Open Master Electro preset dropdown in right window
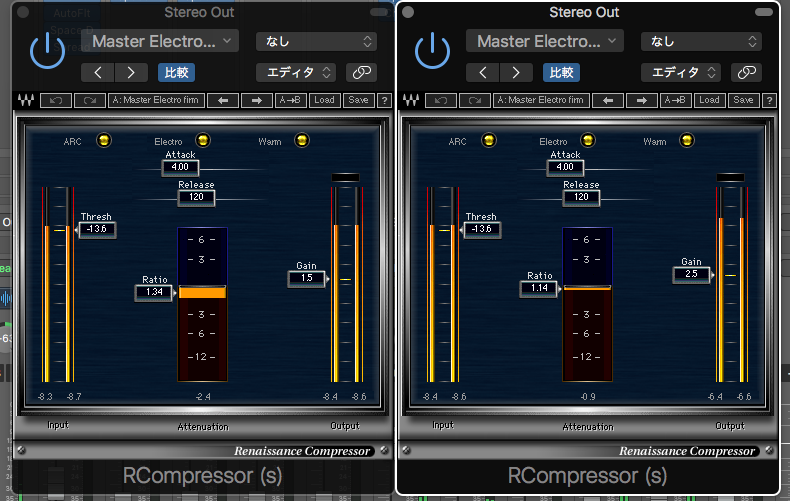Viewport: 790px width, 501px height. click(x=545, y=41)
